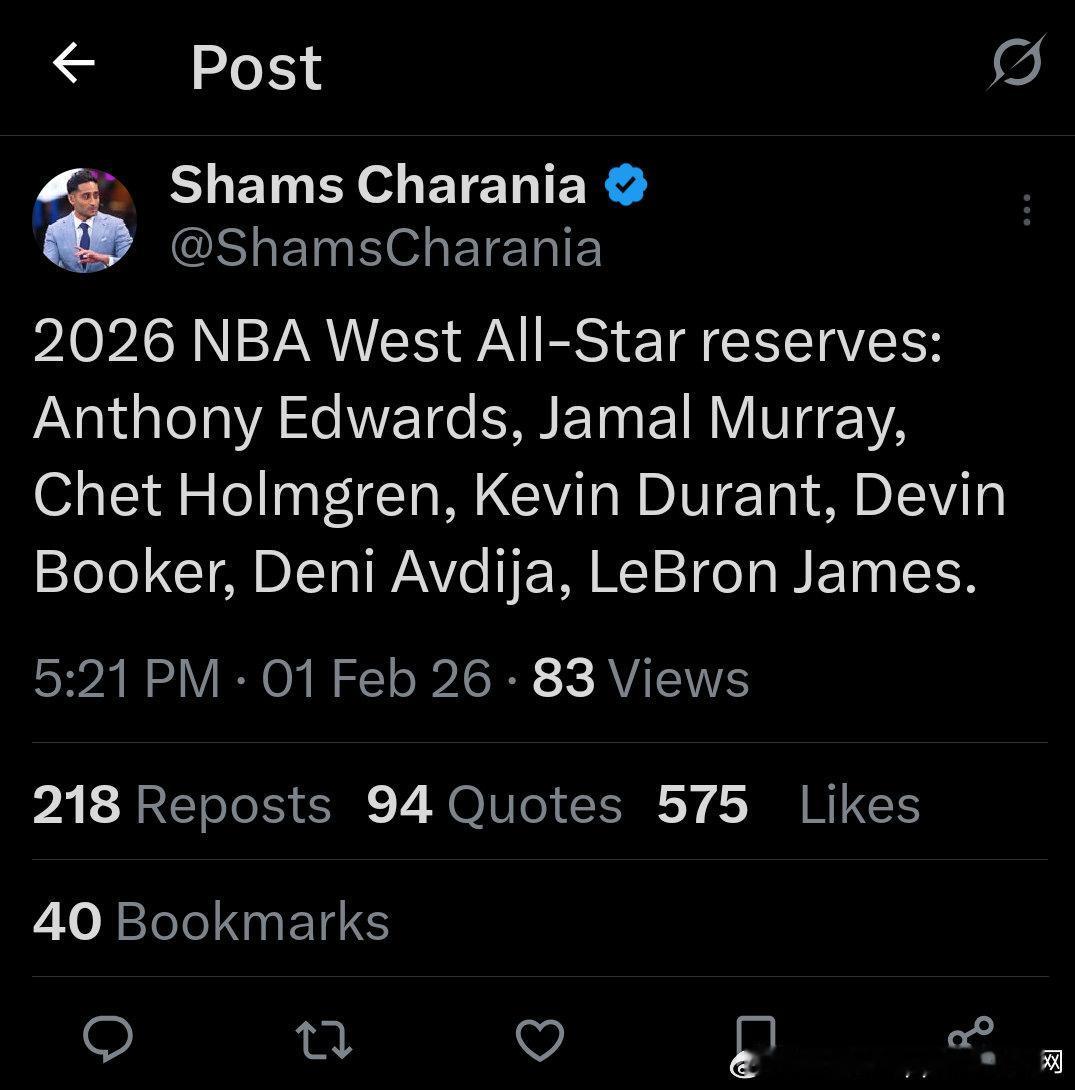Click the Shams Charania display name
The image size is (1075, 1090).
(x=377, y=185)
